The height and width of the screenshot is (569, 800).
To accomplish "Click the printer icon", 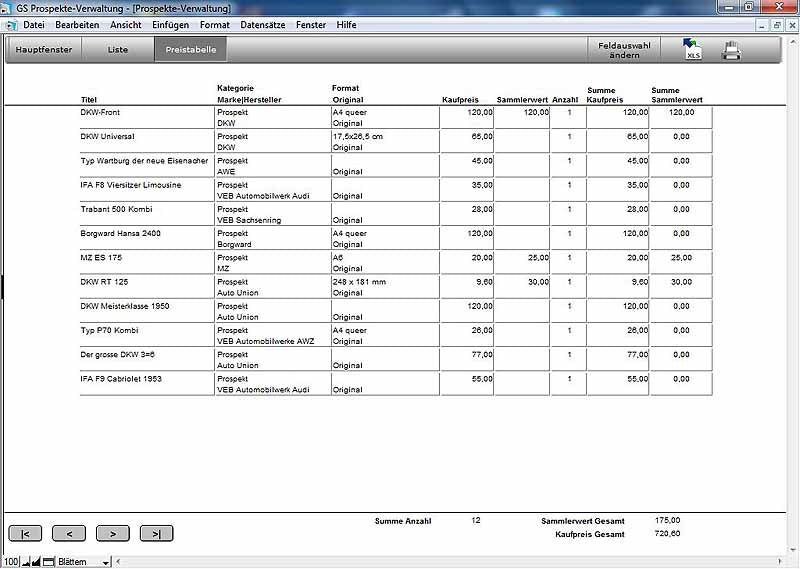I will click(x=731, y=51).
